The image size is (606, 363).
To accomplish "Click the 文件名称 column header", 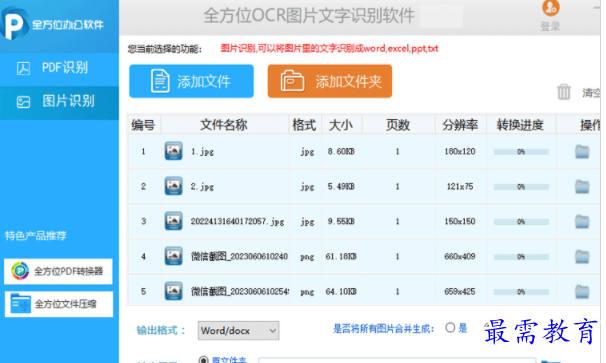I will tap(224, 125).
